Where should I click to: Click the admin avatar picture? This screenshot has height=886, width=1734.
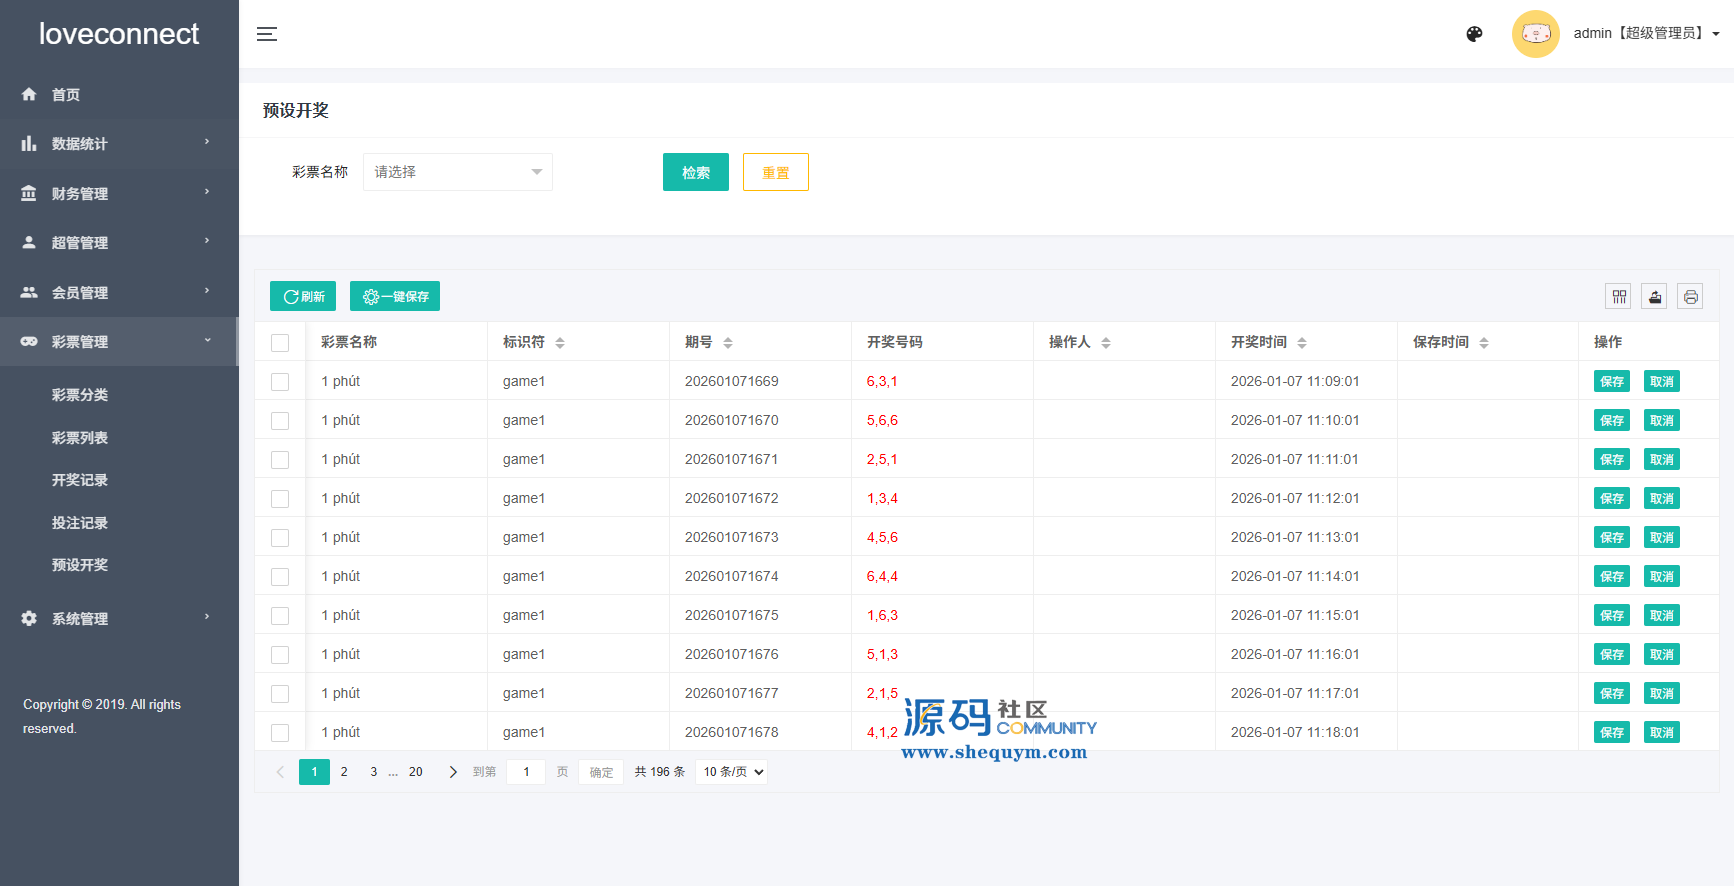point(1535,34)
